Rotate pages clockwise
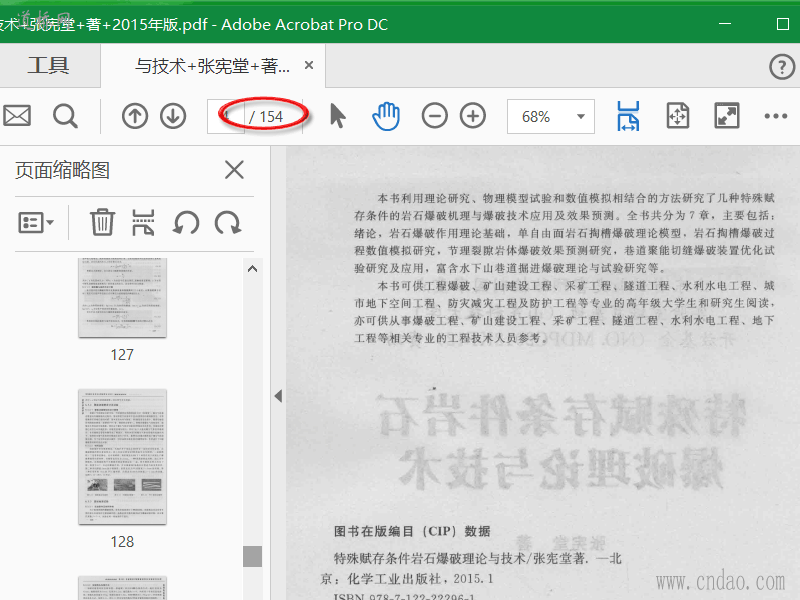 [x=228, y=223]
